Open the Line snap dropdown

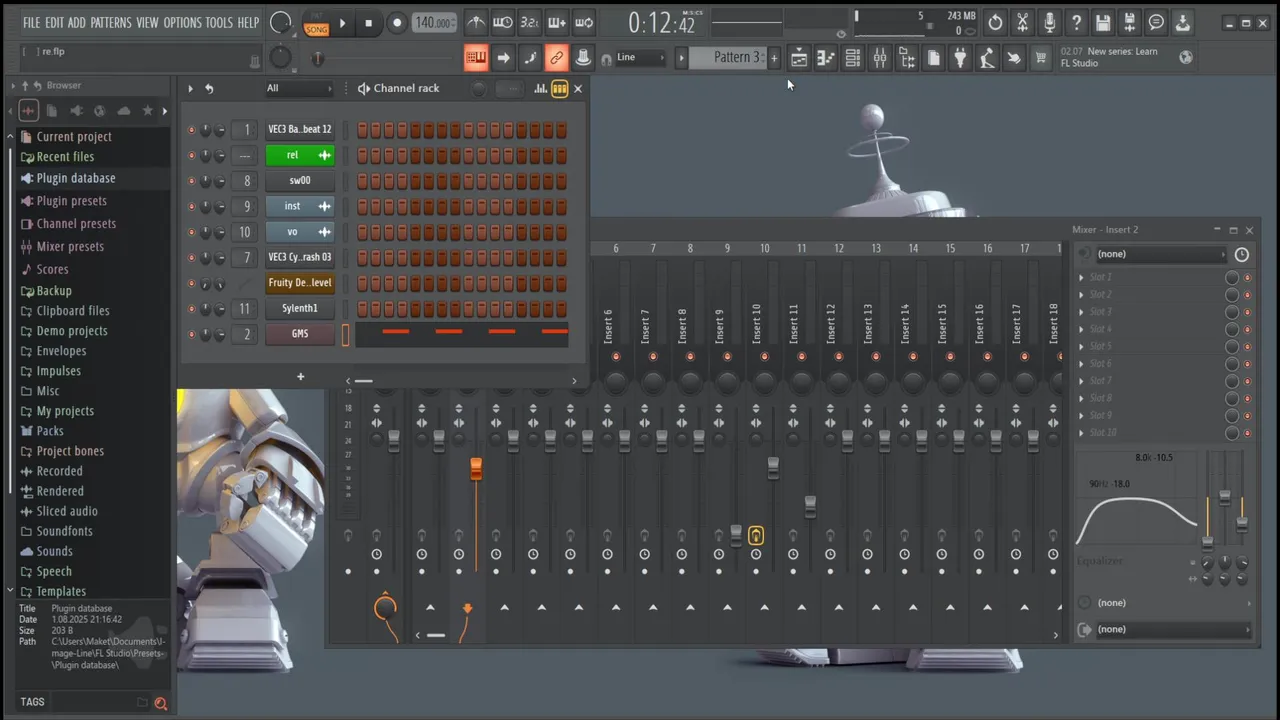[640, 58]
